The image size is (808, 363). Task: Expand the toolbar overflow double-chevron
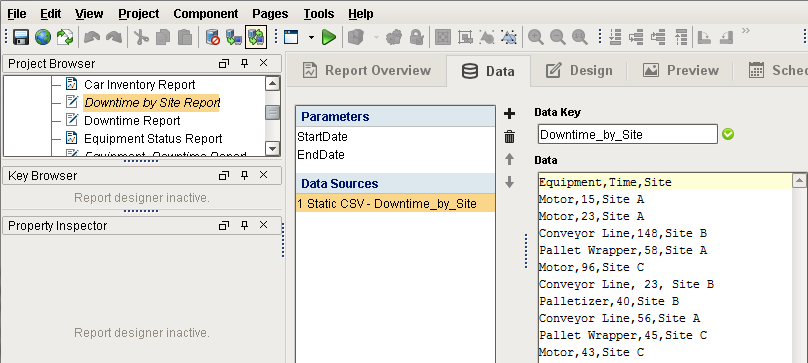point(745,31)
